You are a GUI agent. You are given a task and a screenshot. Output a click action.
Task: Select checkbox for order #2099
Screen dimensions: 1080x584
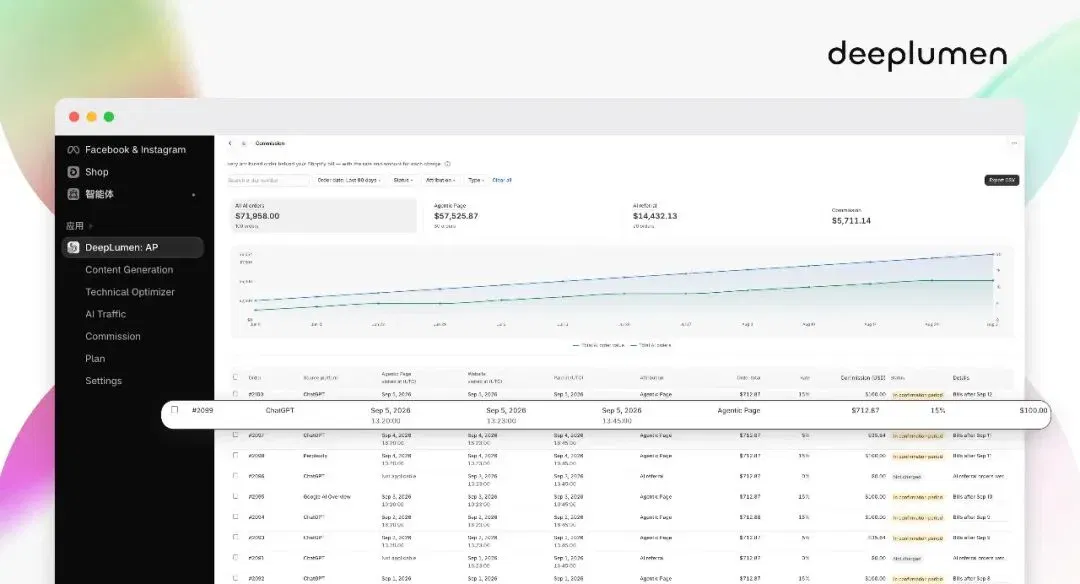pyautogui.click(x=174, y=410)
